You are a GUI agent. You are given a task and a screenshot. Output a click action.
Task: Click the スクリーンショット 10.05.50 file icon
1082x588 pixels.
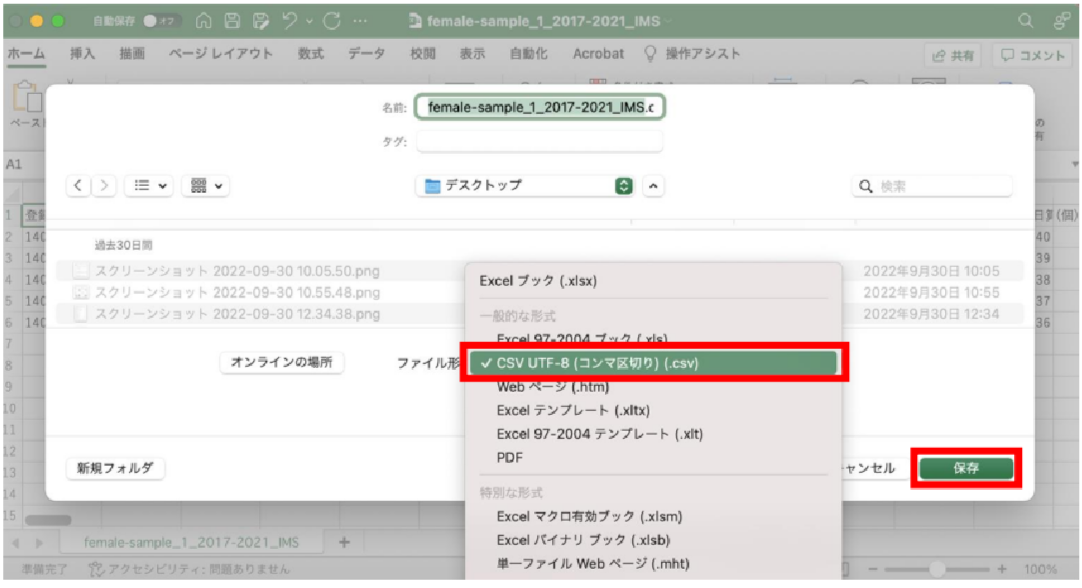click(81, 271)
